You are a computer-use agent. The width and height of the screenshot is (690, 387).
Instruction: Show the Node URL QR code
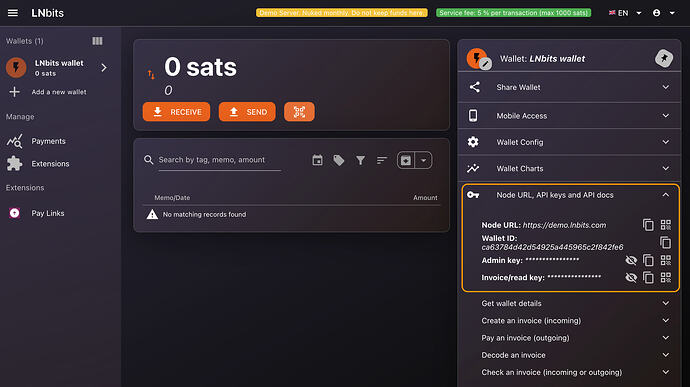pos(666,225)
